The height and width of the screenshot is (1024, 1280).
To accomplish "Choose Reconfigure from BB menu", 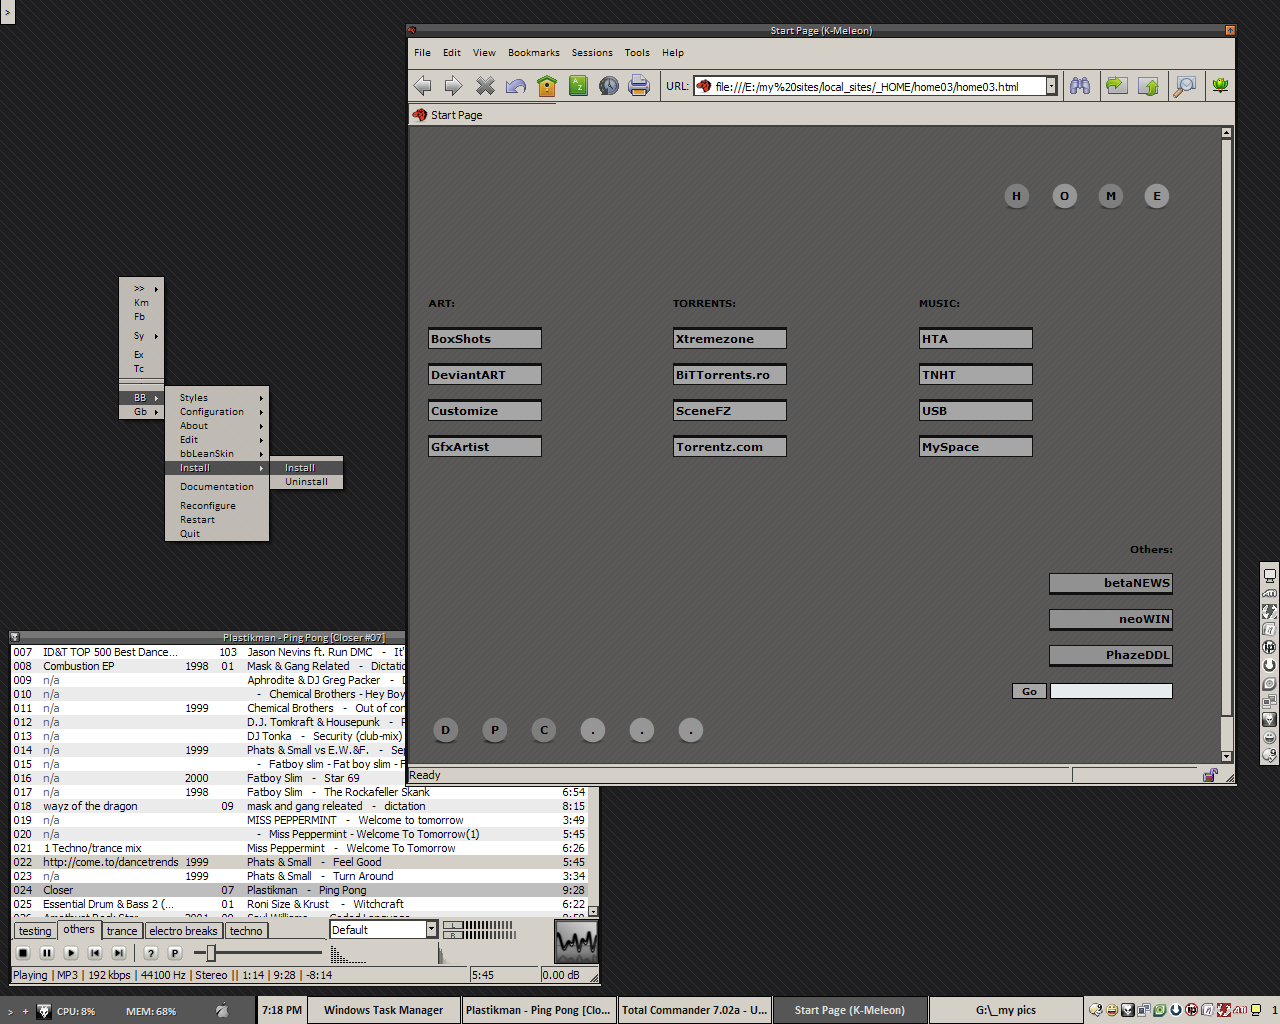I will (x=217, y=506).
